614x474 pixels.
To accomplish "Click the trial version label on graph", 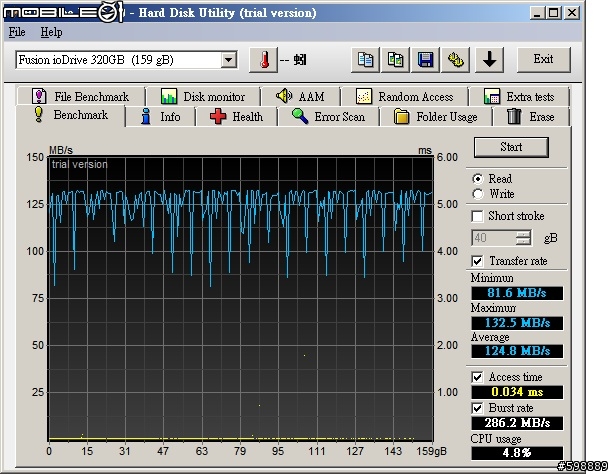I will point(79,165).
